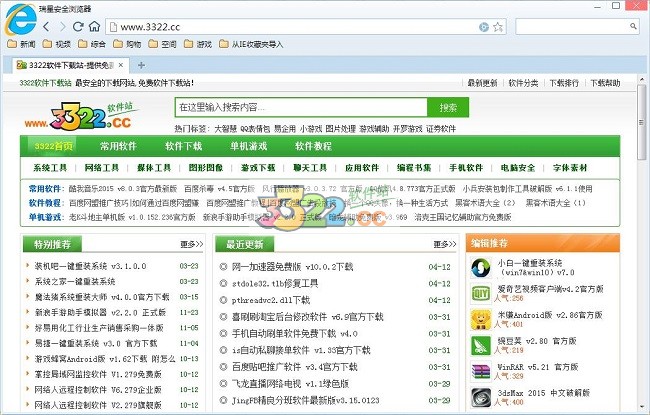Click 下载帮助 top link

[605, 83]
